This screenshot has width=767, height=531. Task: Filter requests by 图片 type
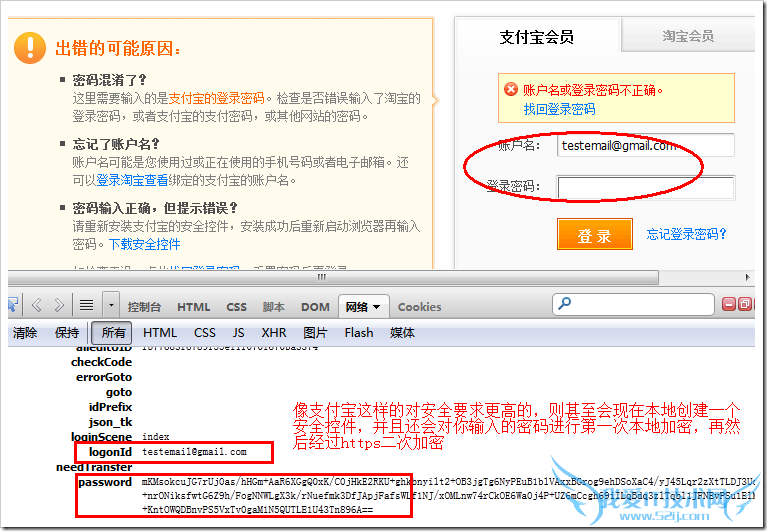click(315, 333)
